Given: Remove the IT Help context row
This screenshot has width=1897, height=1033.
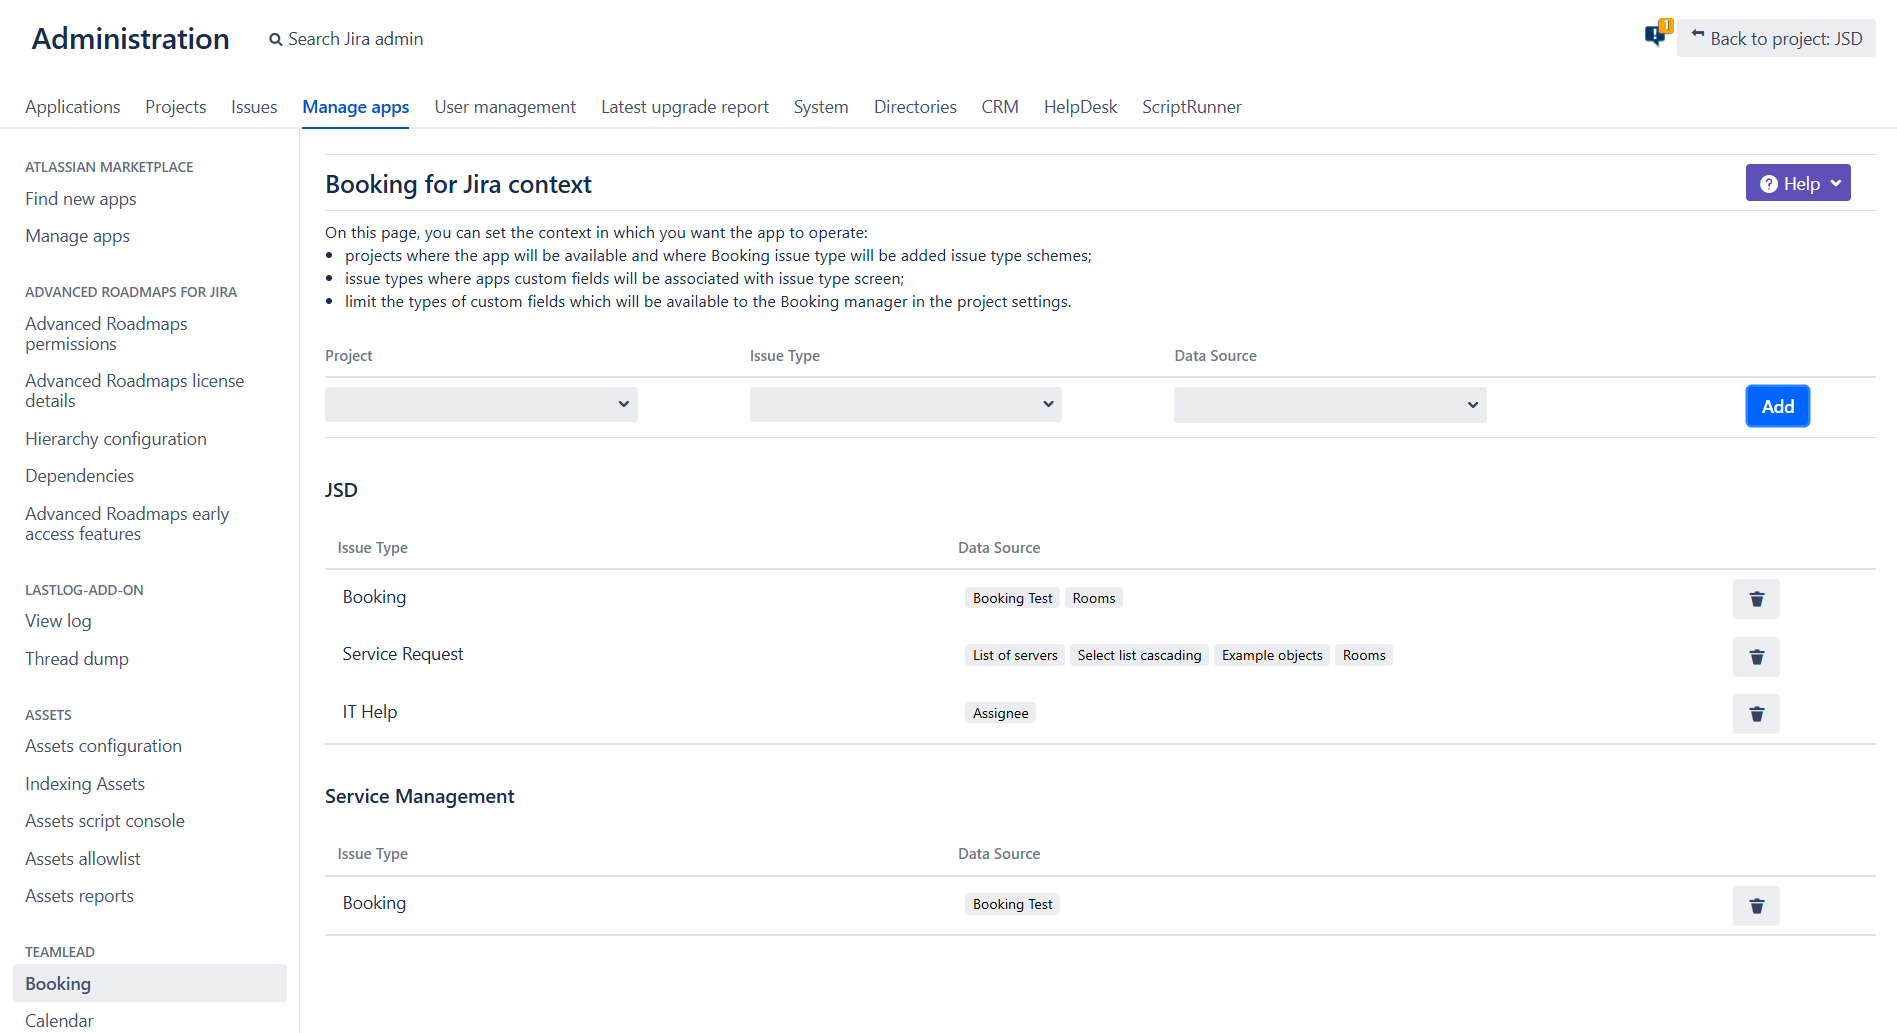Looking at the screenshot, I should (x=1755, y=714).
